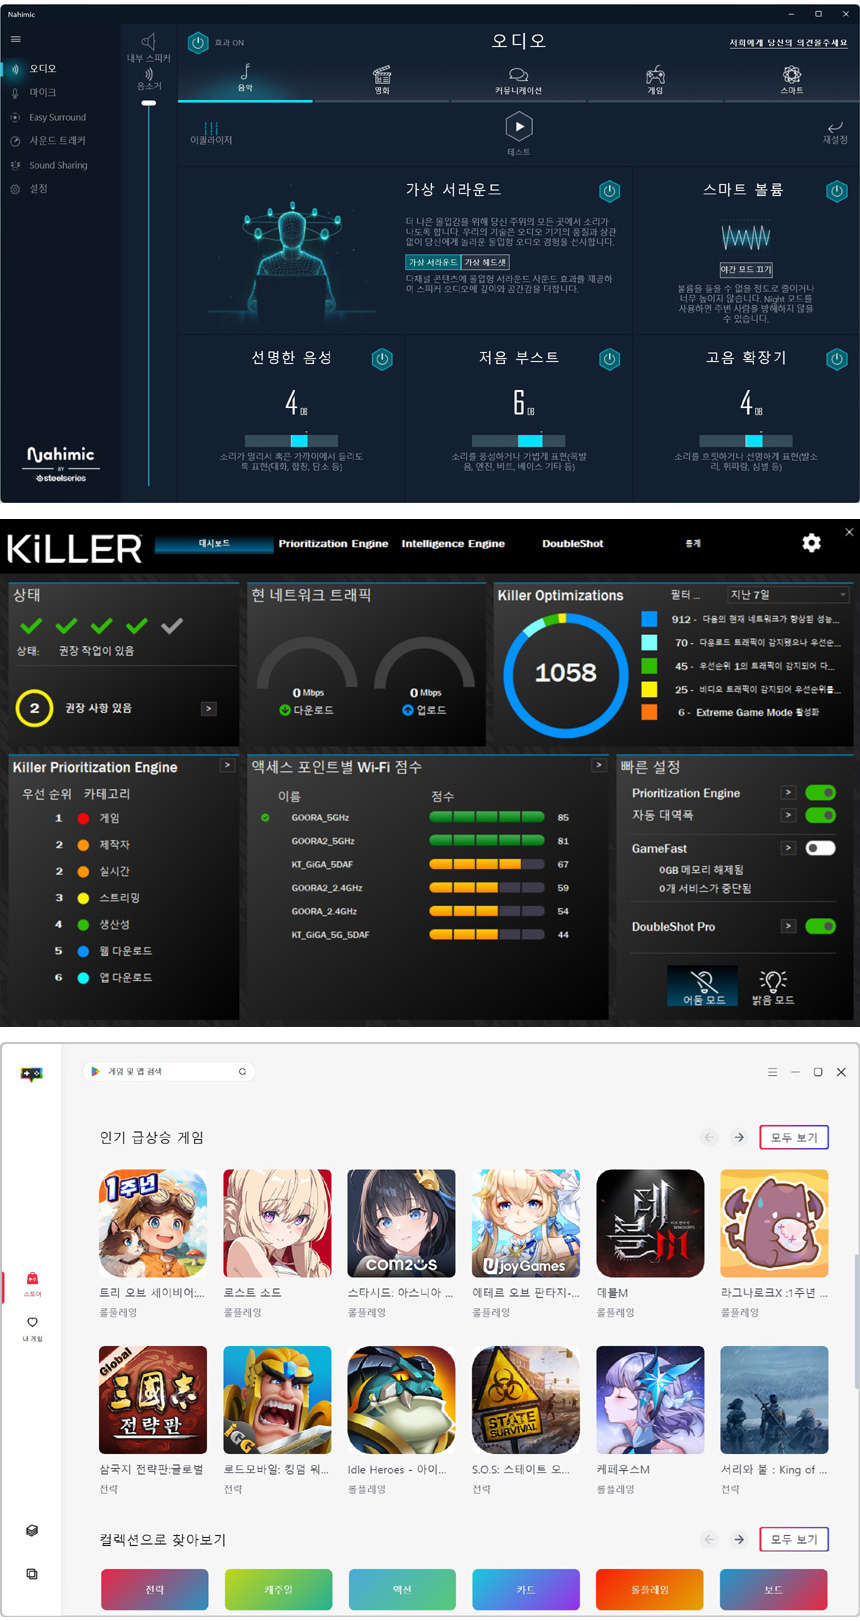This screenshot has width=860, height=1621.
Task: Click the 재설정 reset arrow icon
Action: pyautogui.click(x=835, y=127)
